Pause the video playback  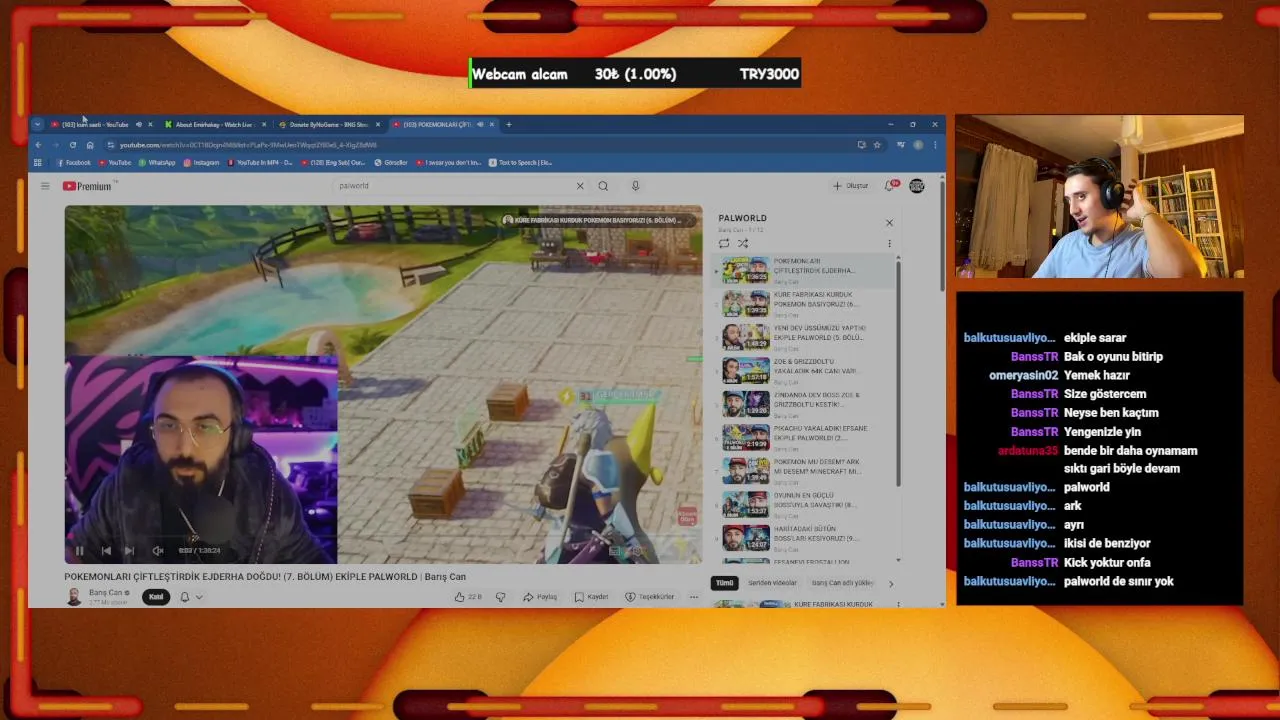coord(80,550)
